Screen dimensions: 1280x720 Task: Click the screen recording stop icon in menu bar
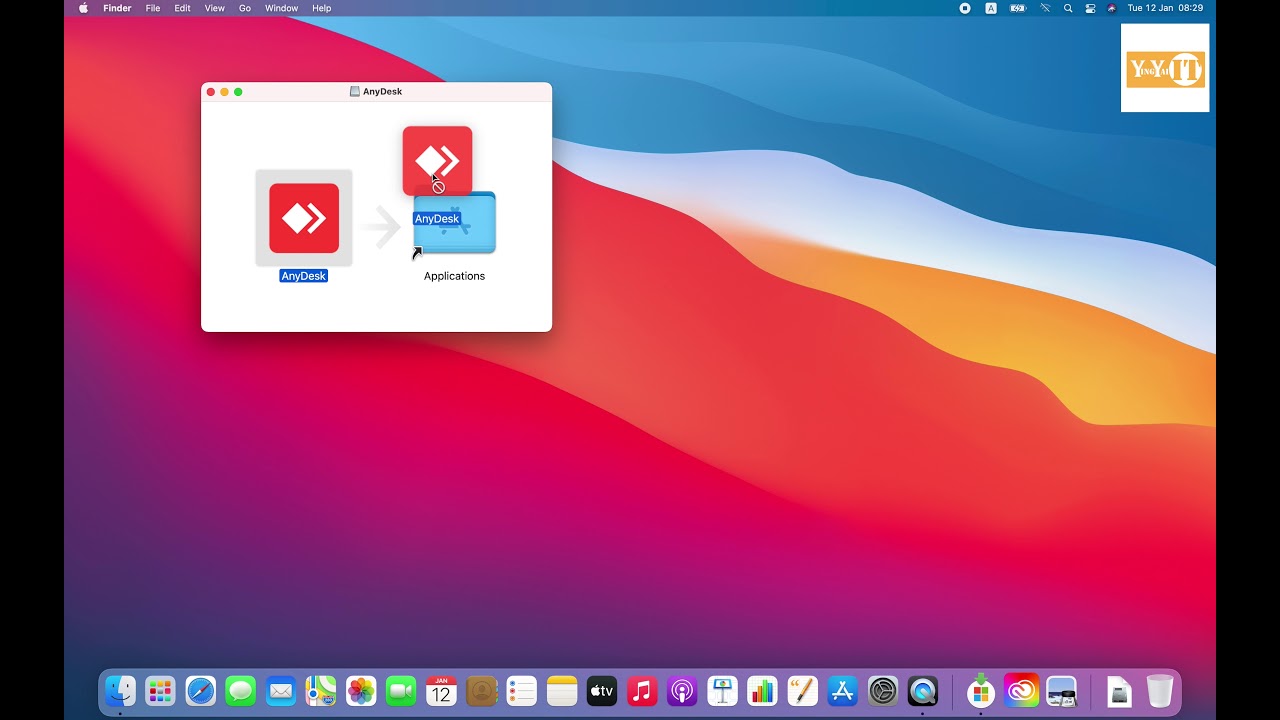[965, 8]
